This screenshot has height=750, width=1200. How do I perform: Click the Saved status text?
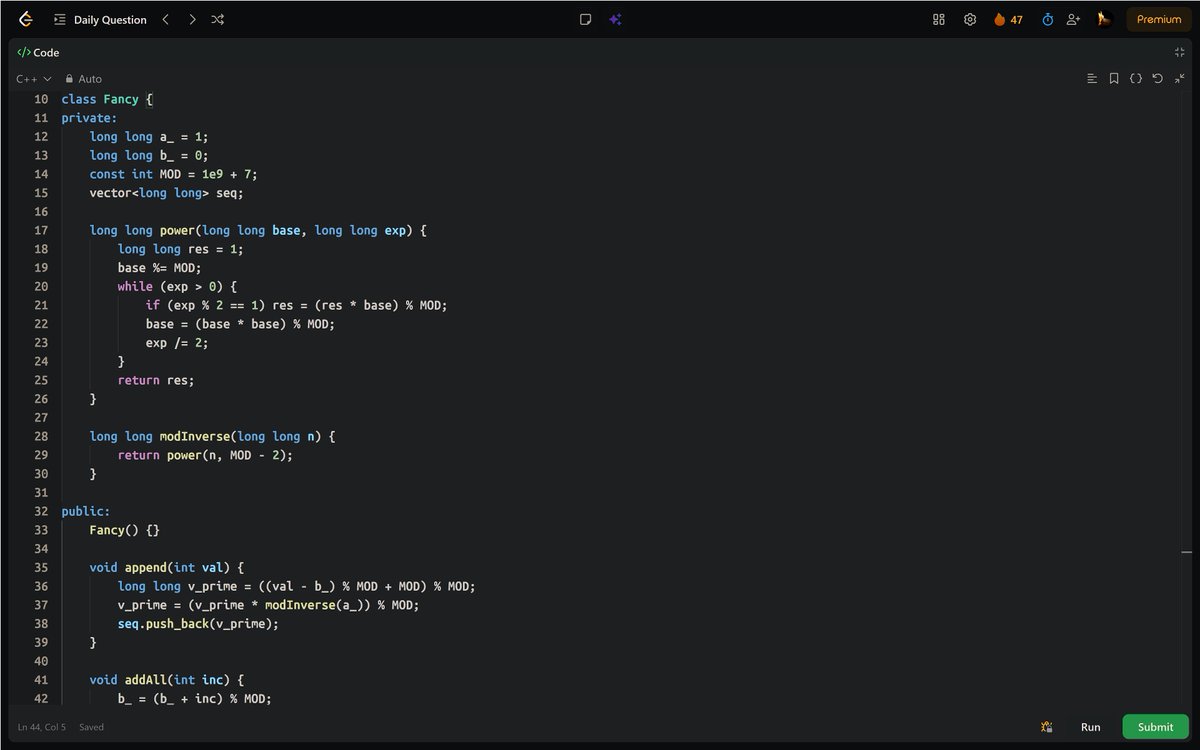[91, 727]
